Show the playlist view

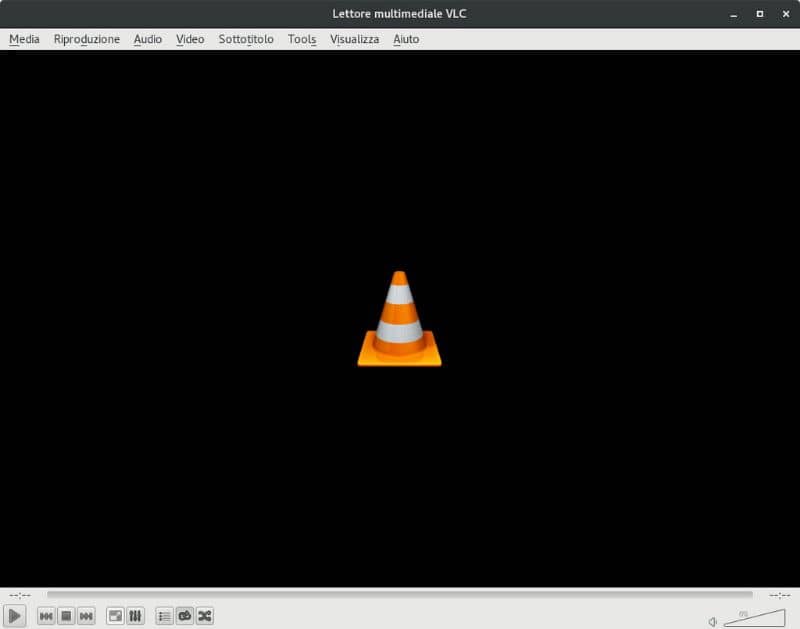163,616
